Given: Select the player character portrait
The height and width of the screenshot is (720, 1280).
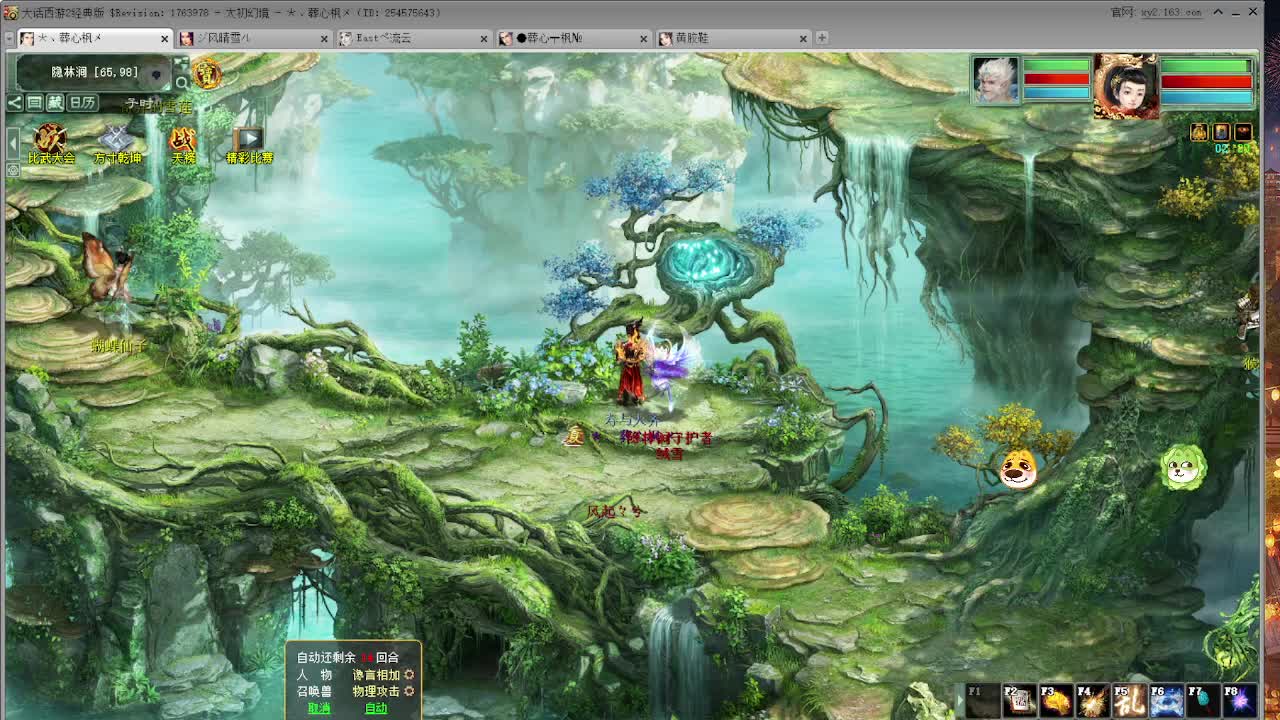Looking at the screenshot, I should click(1127, 88).
